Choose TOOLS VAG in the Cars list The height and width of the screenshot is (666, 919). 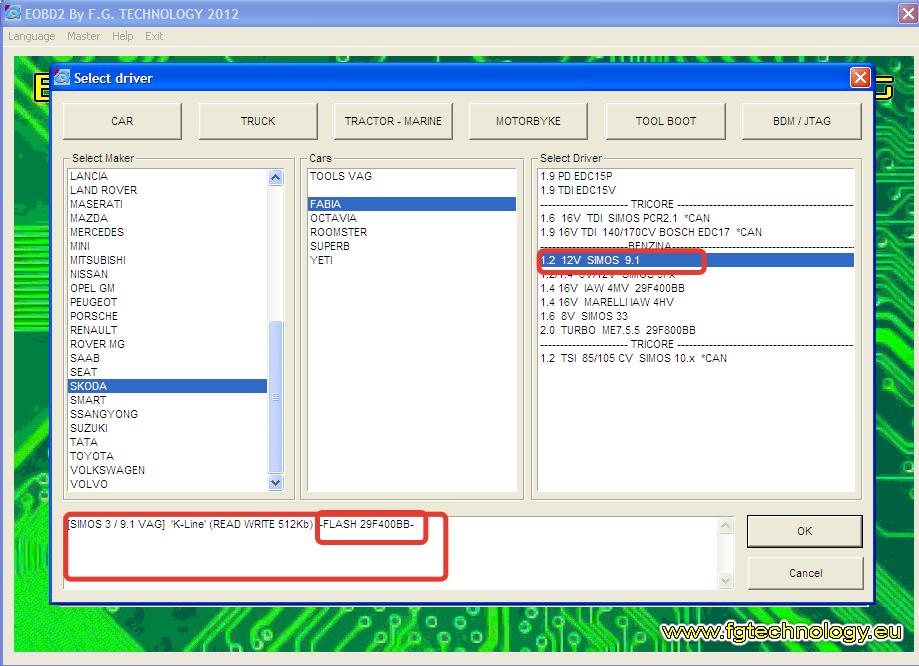[x=412, y=176]
